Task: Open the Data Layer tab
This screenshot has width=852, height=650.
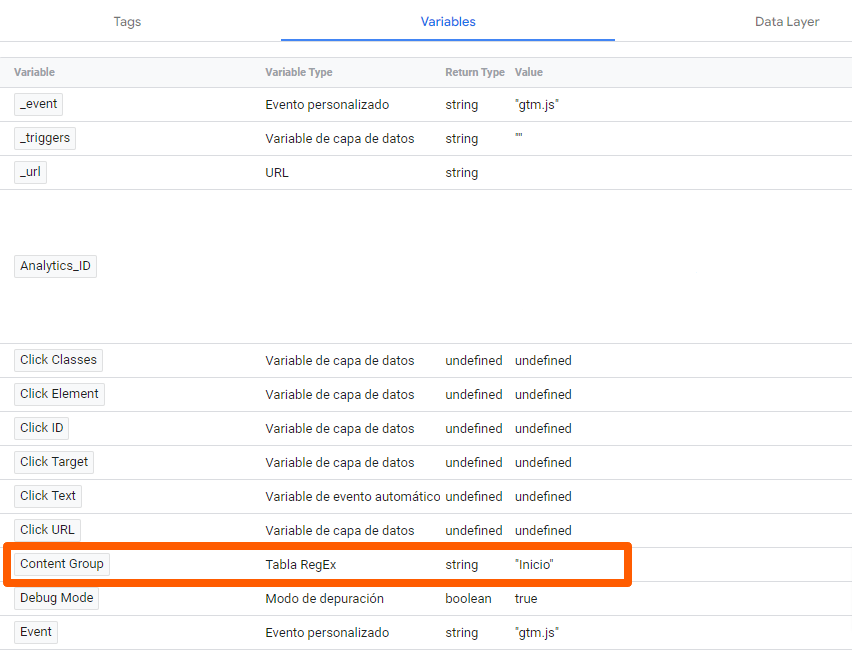Action: point(787,22)
